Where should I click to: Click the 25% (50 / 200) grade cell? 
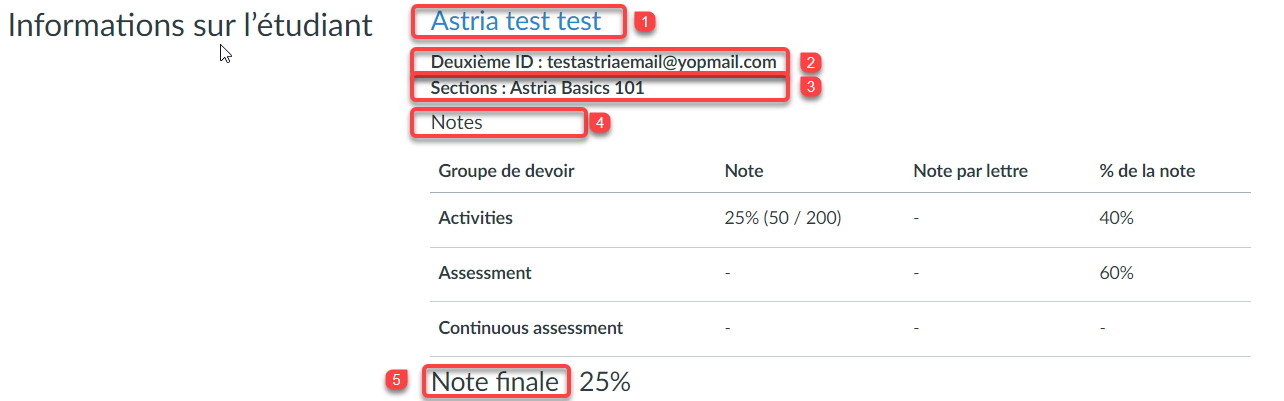pos(782,218)
